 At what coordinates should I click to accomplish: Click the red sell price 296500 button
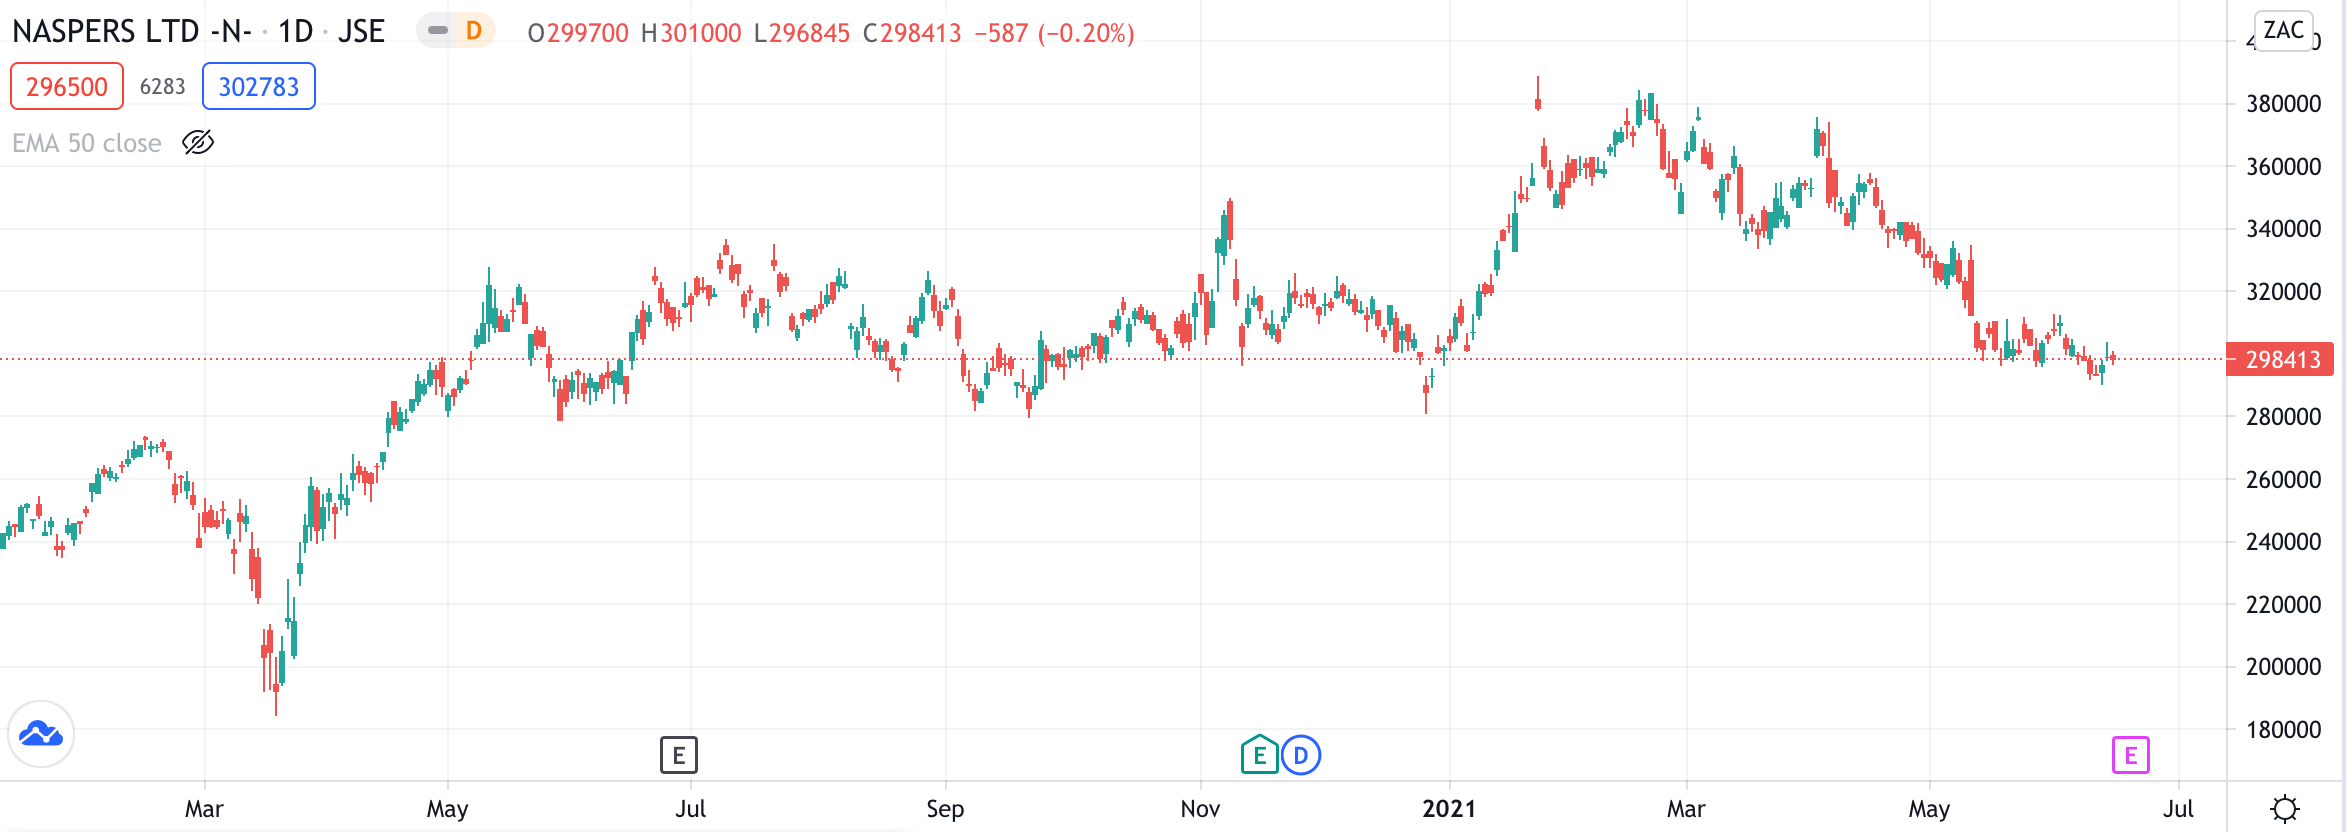pos(67,86)
